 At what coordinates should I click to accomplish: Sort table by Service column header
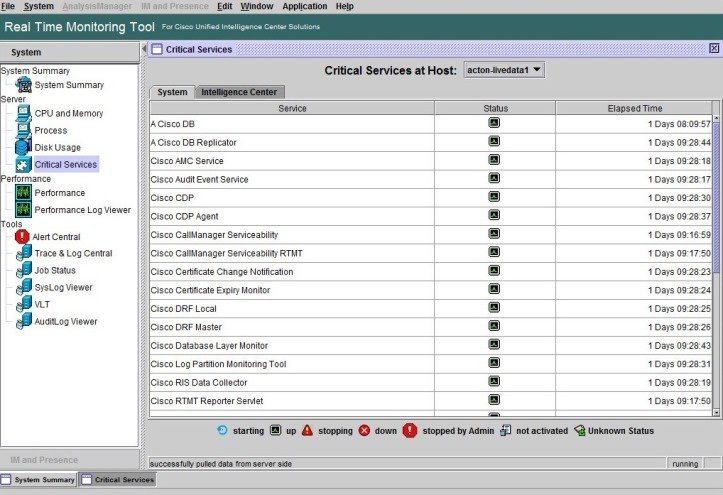[292, 108]
